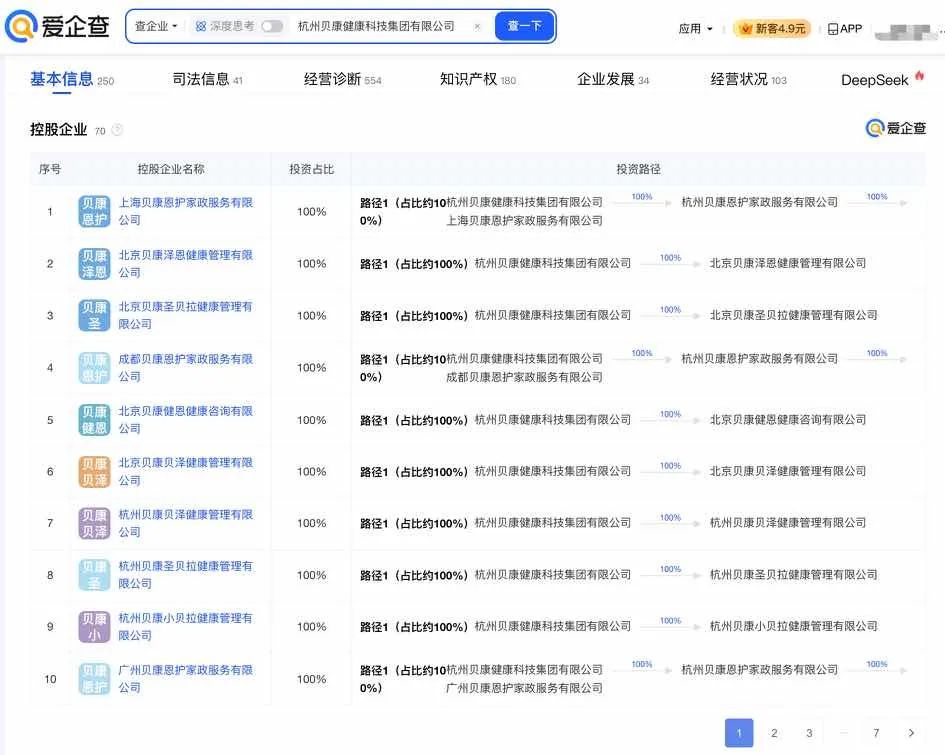The image size is (945, 755).
Task: Open 杭州贝康圣贝拉健康管理有限公司 company logo
Action: coord(95,575)
